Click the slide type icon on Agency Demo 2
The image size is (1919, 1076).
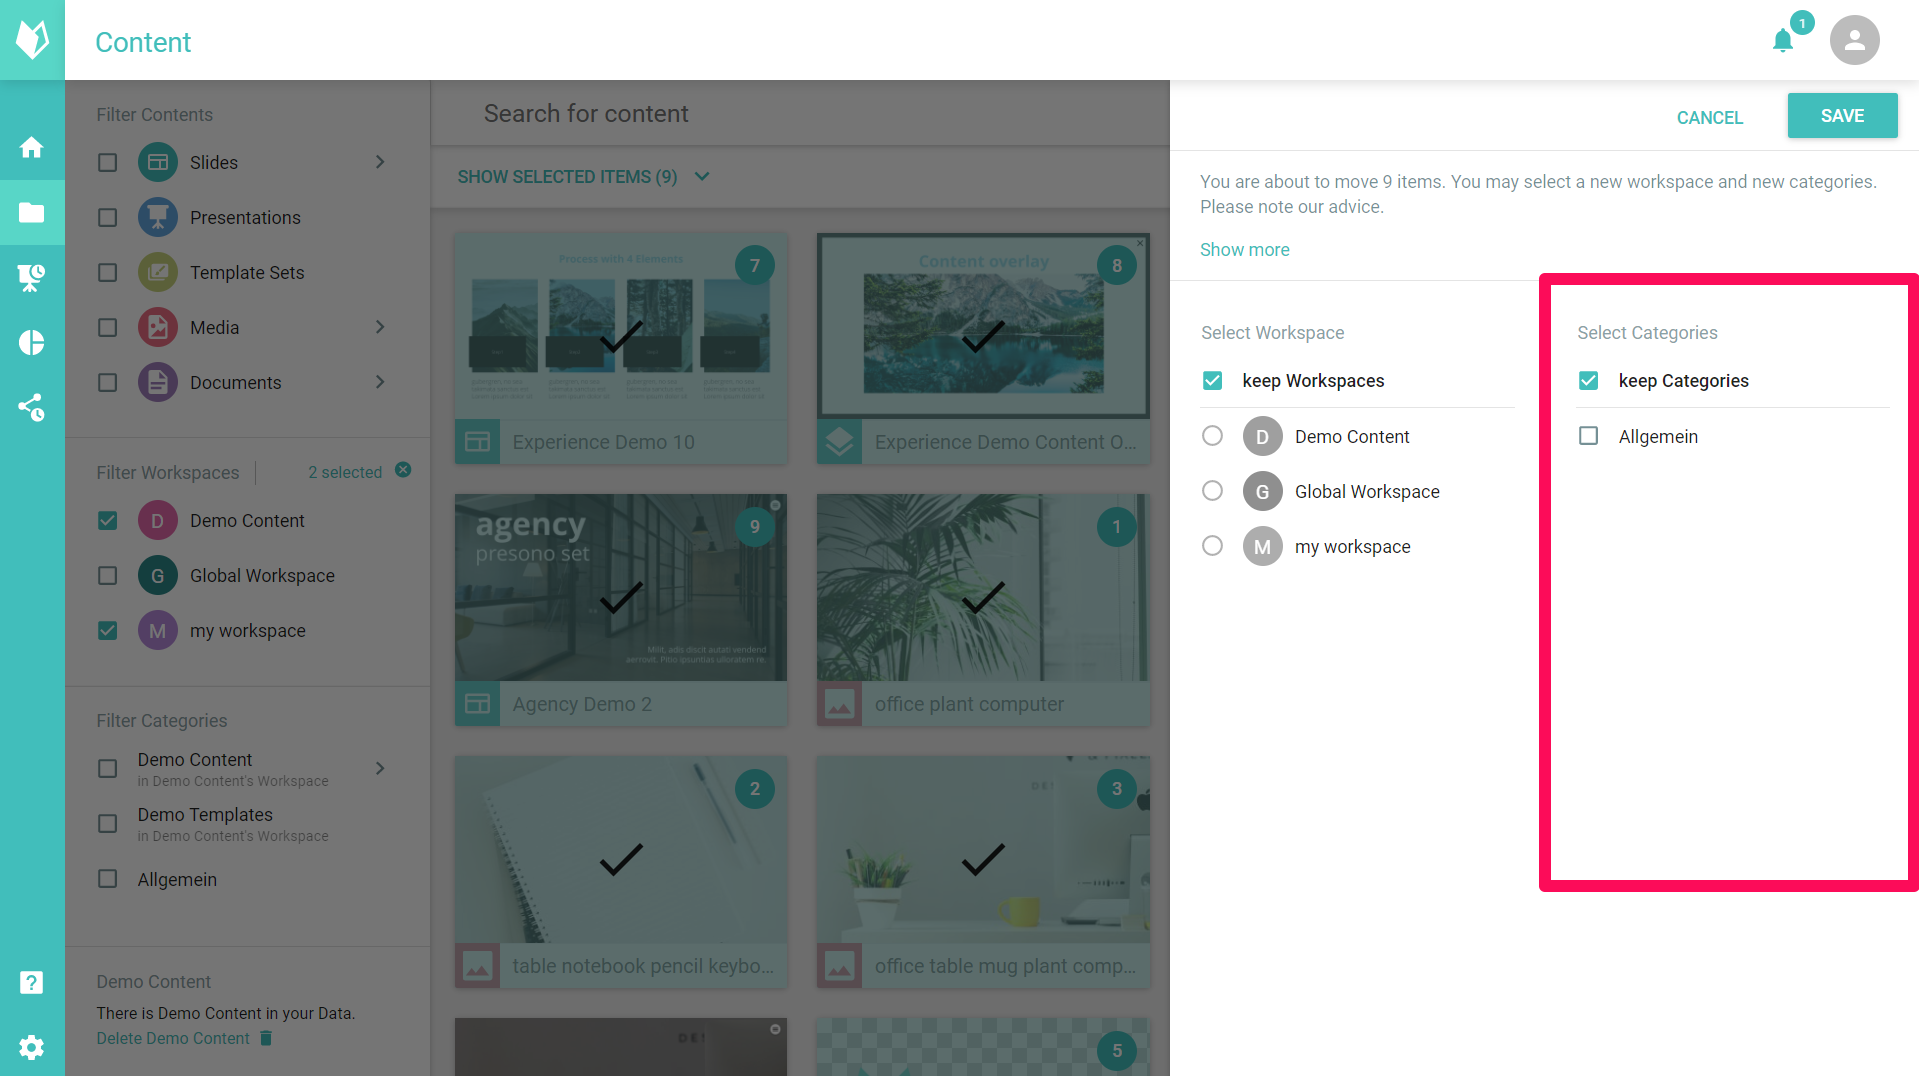tap(478, 704)
